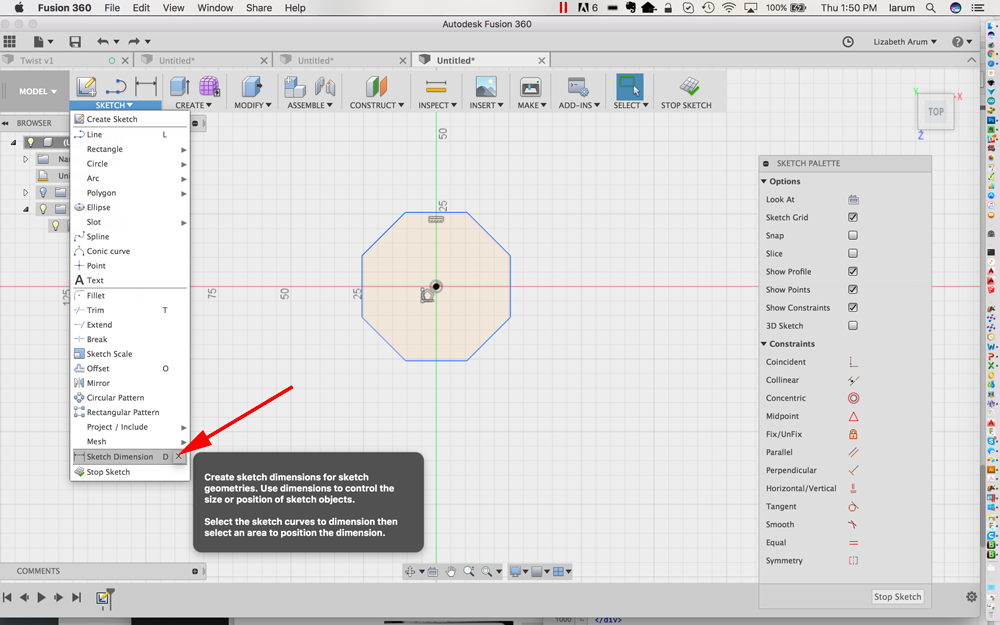Open the INSPECT dropdown menu

(437, 105)
